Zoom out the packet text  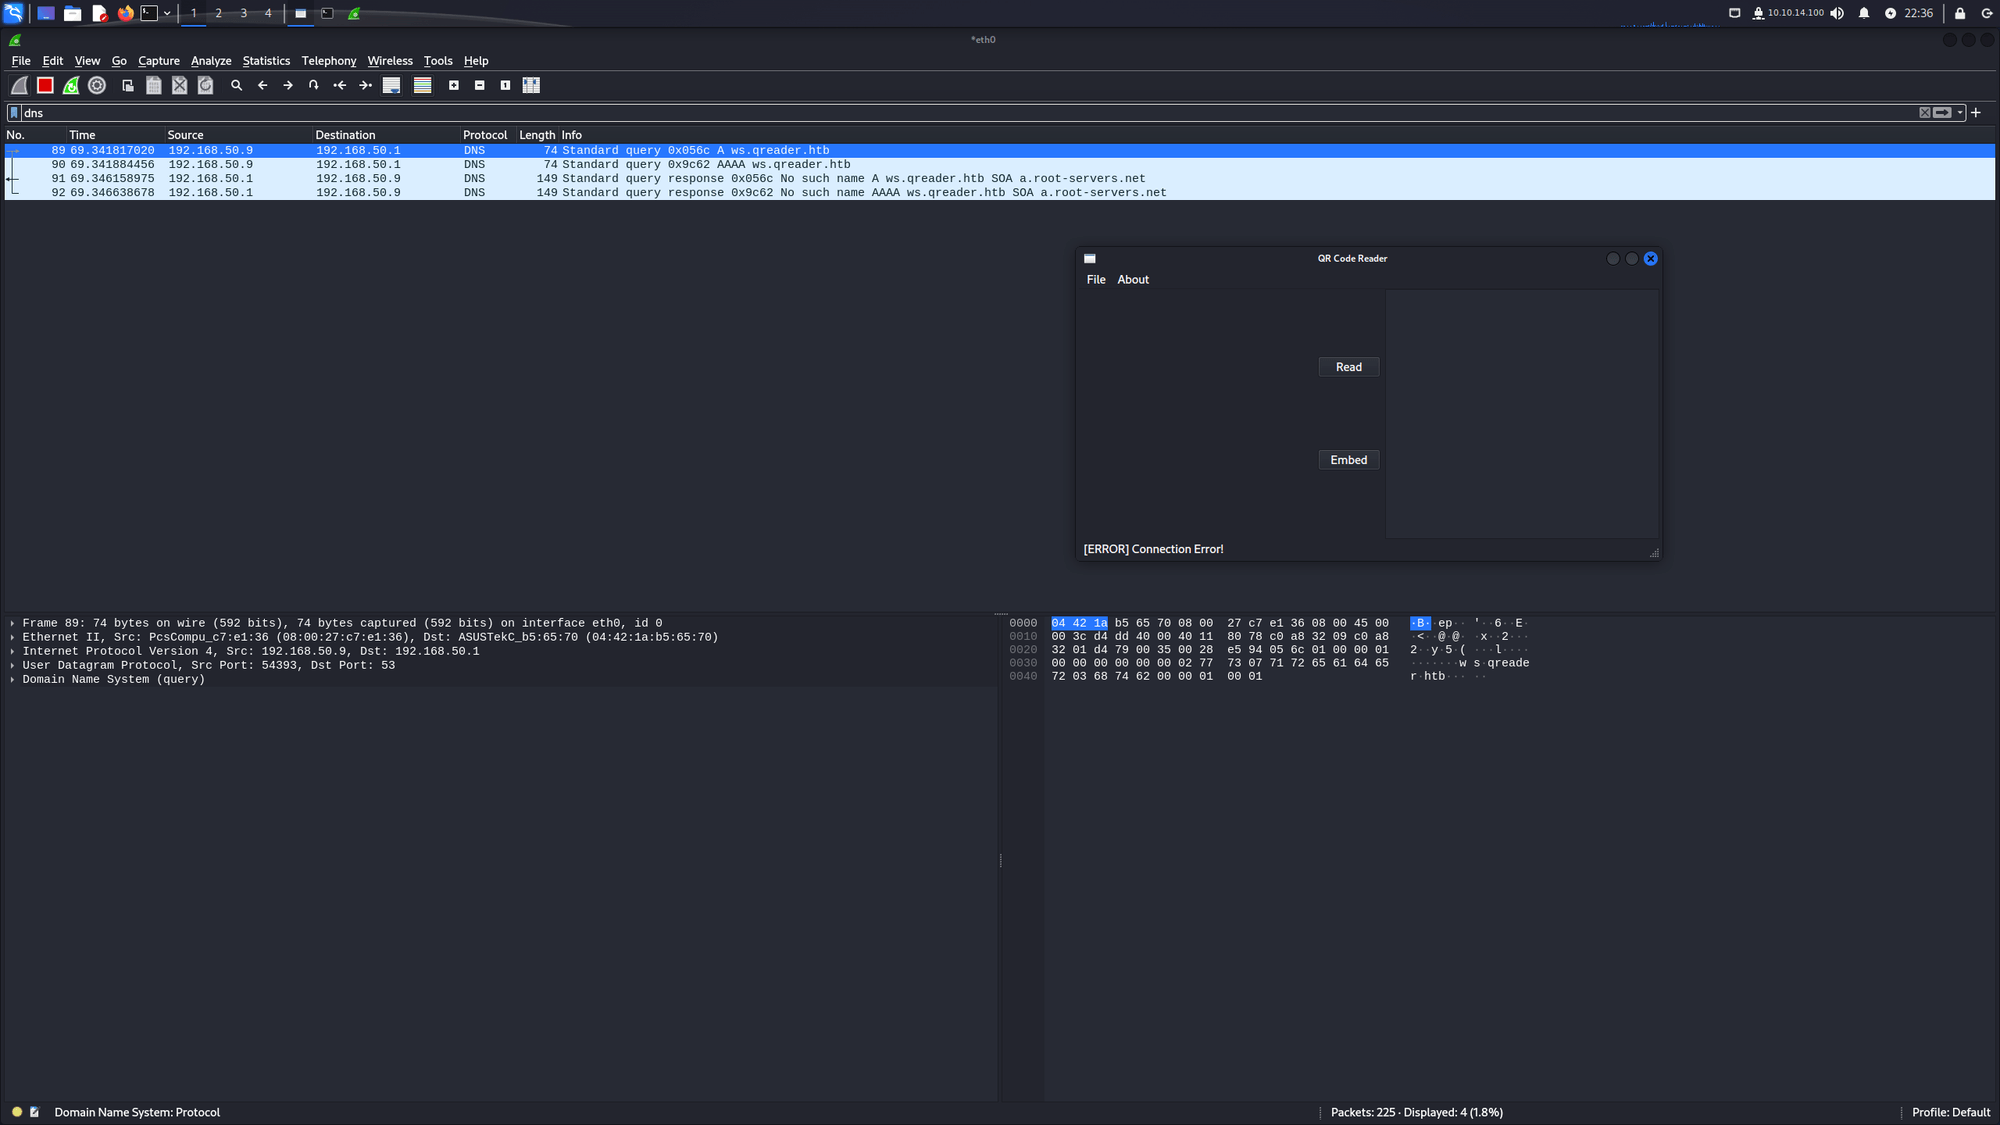pyautogui.click(x=480, y=86)
